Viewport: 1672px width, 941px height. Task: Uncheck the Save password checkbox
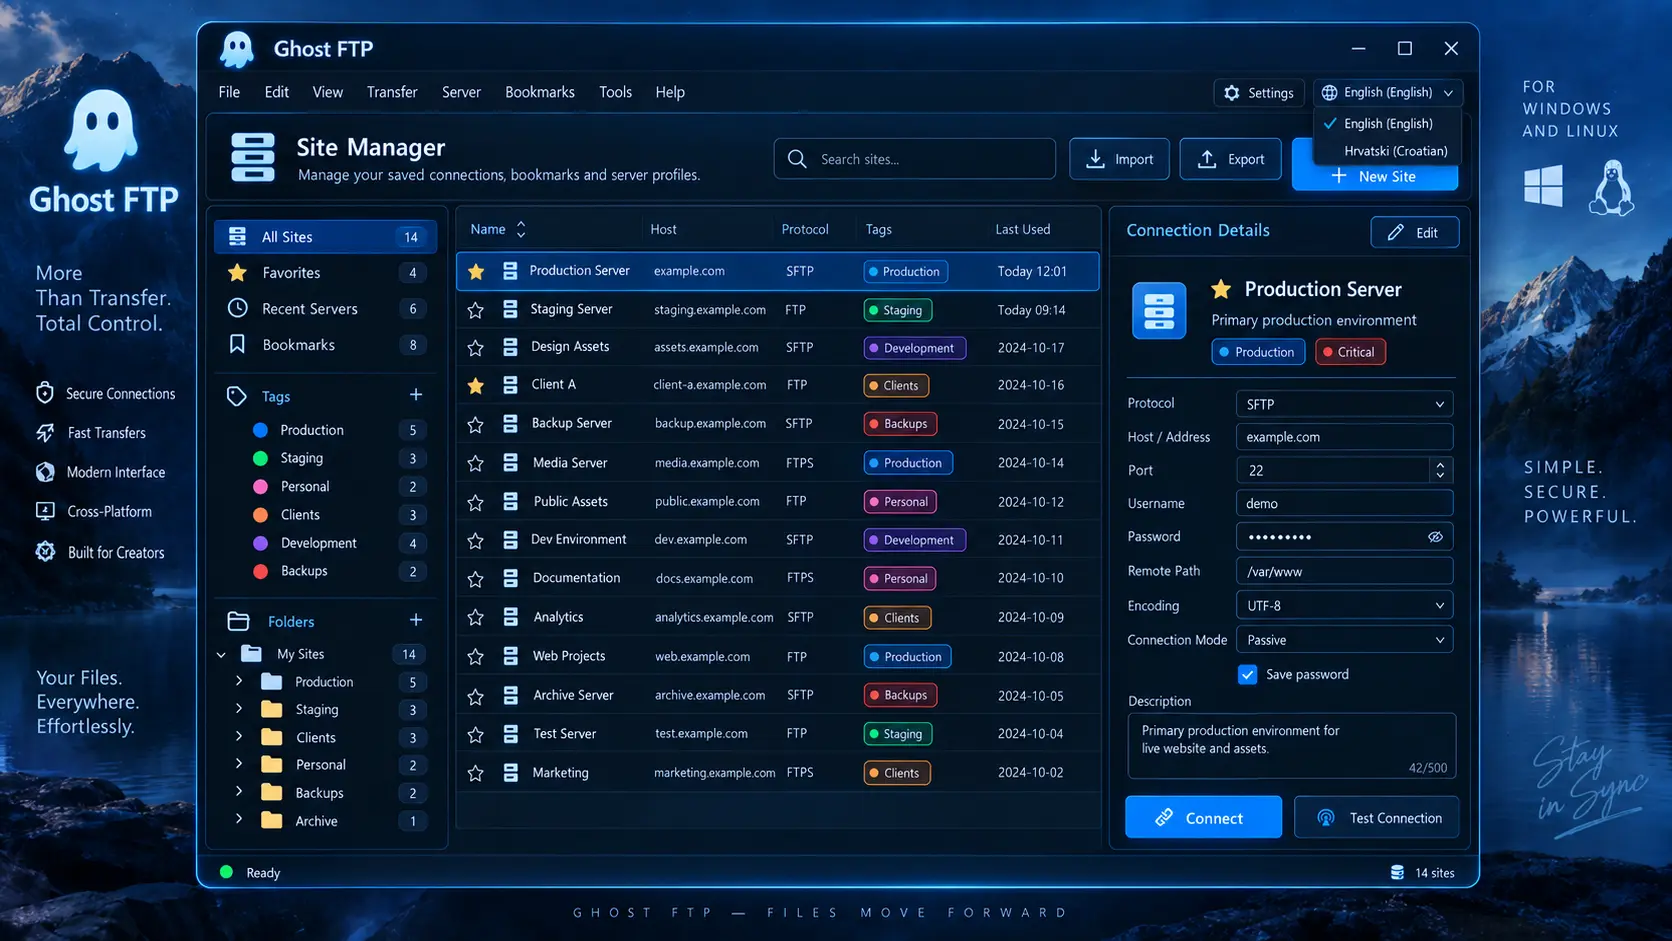point(1247,675)
